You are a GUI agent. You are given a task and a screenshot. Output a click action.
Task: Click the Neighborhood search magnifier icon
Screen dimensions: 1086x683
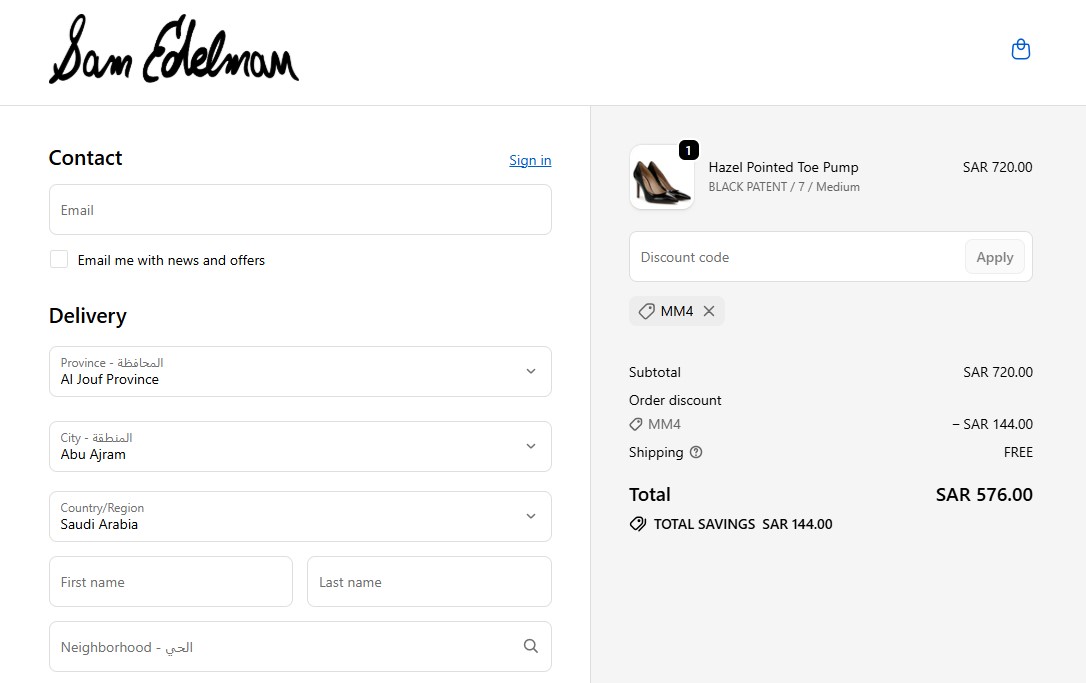coord(531,646)
